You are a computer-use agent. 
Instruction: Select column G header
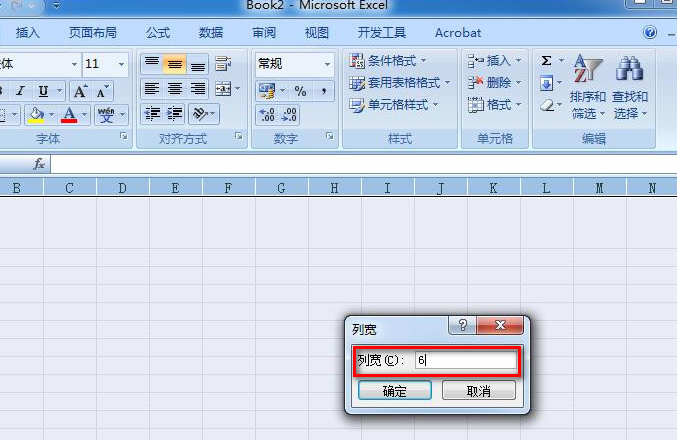[282, 188]
